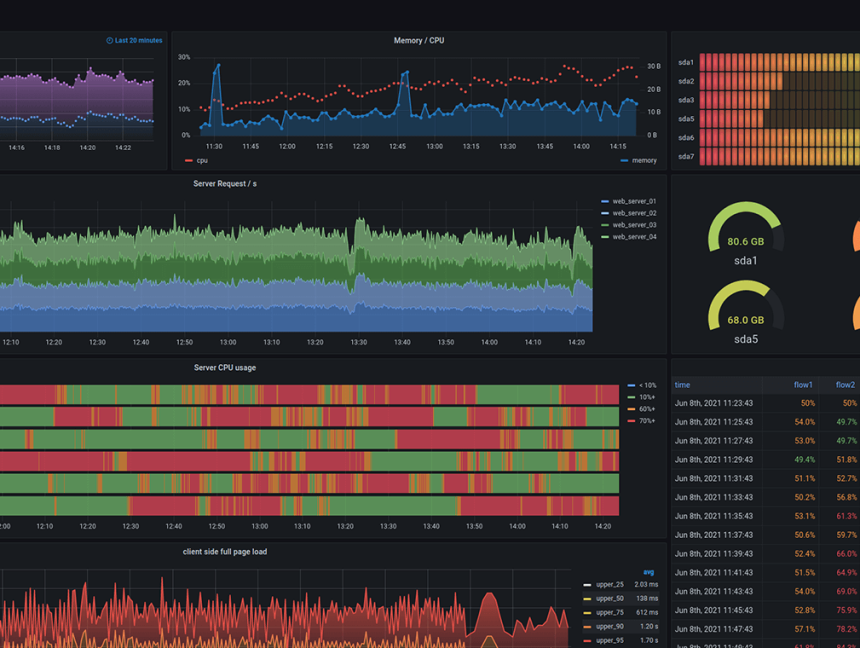This screenshot has width=860, height=648.
Task: Open the Server Request / s panel menu
Action: click(x=225, y=184)
